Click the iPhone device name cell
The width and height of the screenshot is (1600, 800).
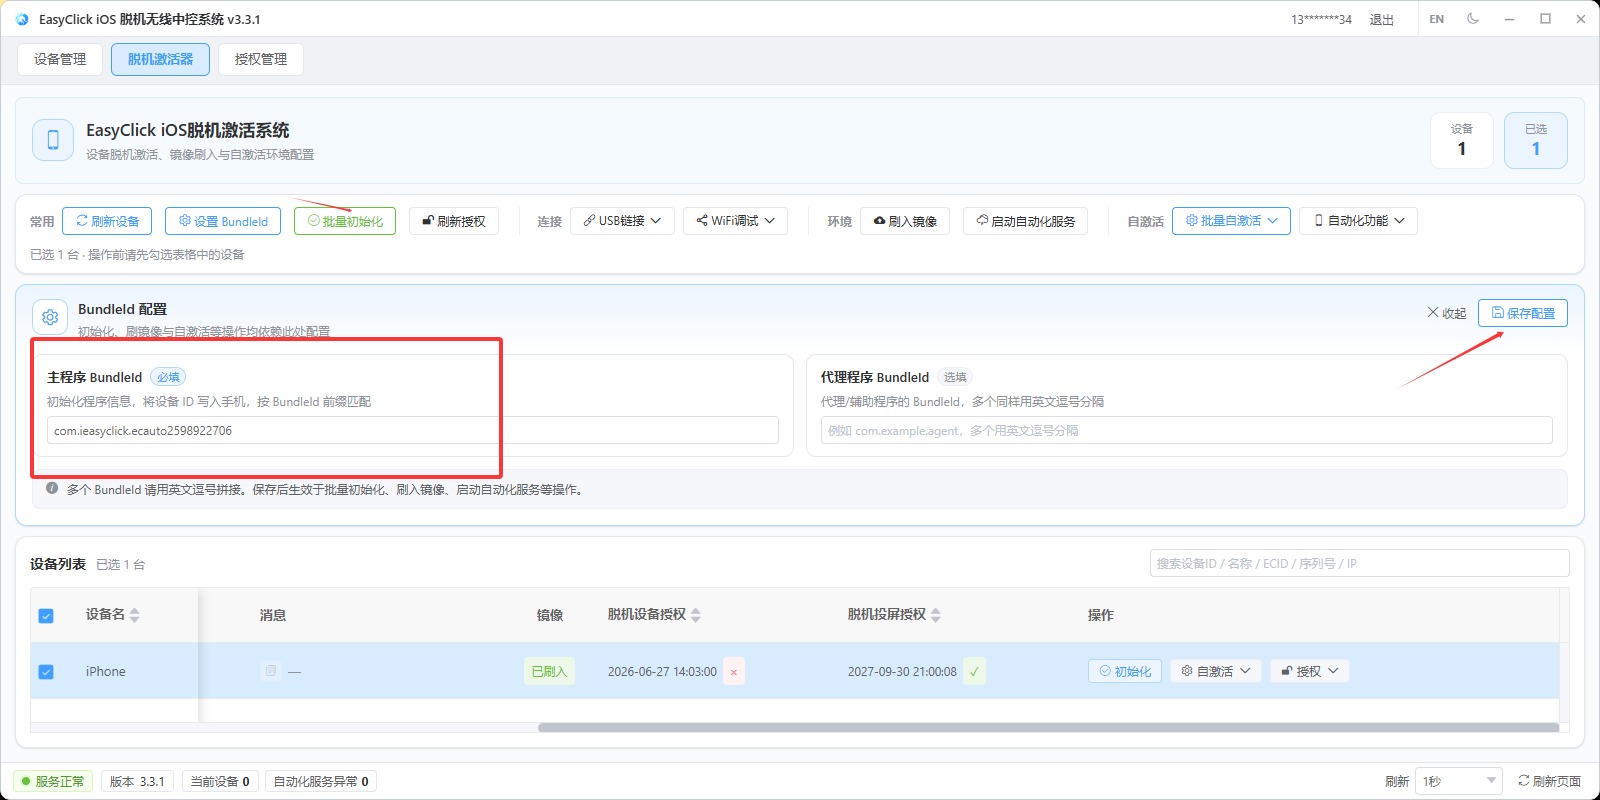pyautogui.click(x=106, y=672)
